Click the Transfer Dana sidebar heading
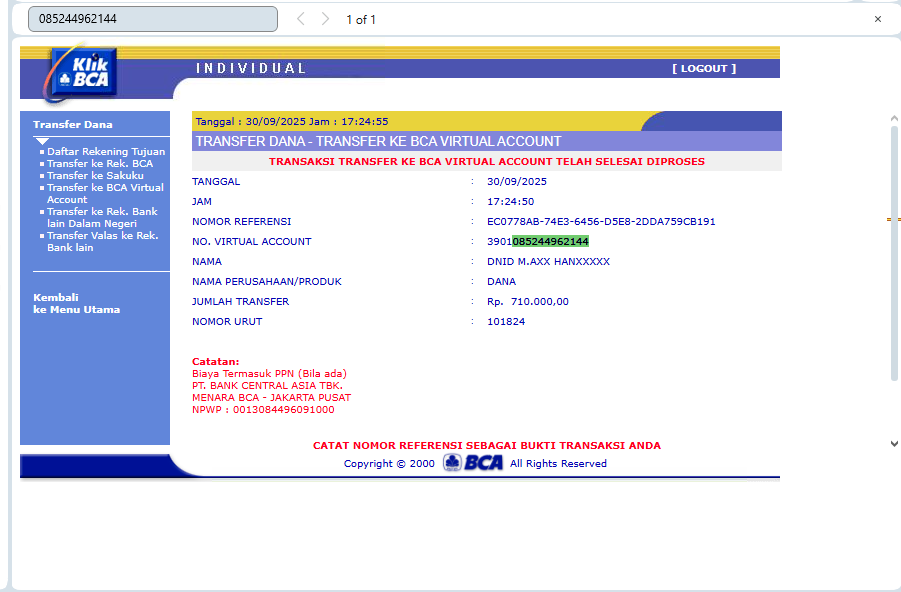This screenshot has height=592, width=901. tap(72, 125)
